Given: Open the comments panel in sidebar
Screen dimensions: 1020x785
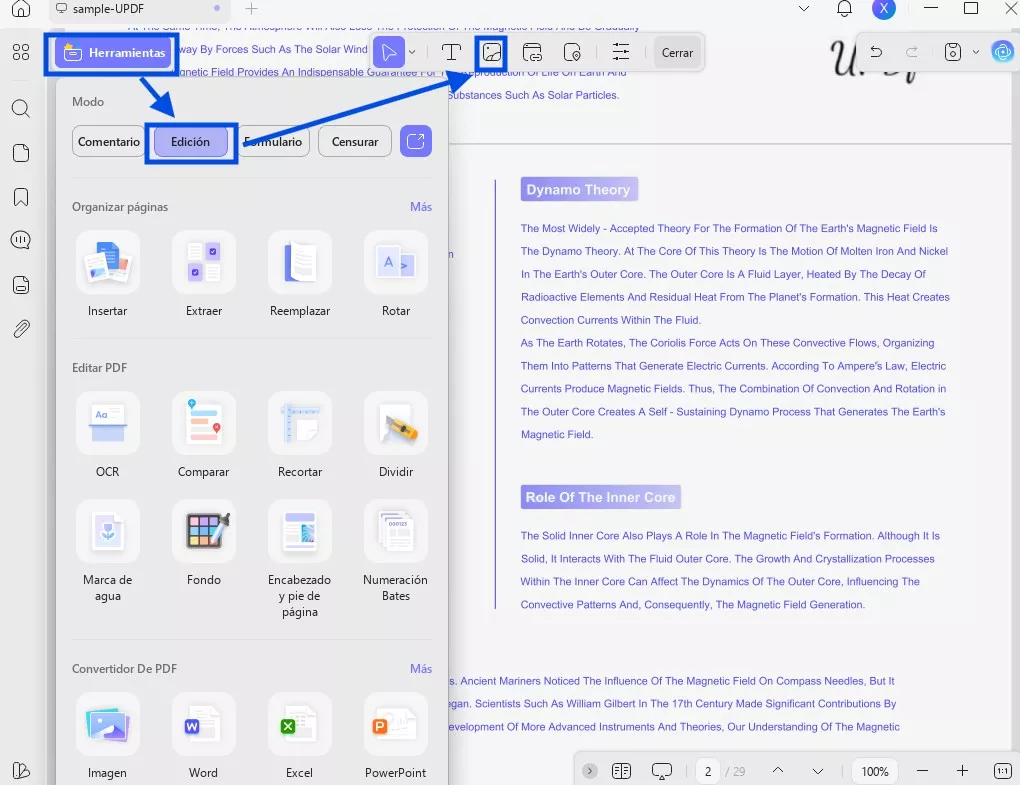Looking at the screenshot, I should [21, 240].
